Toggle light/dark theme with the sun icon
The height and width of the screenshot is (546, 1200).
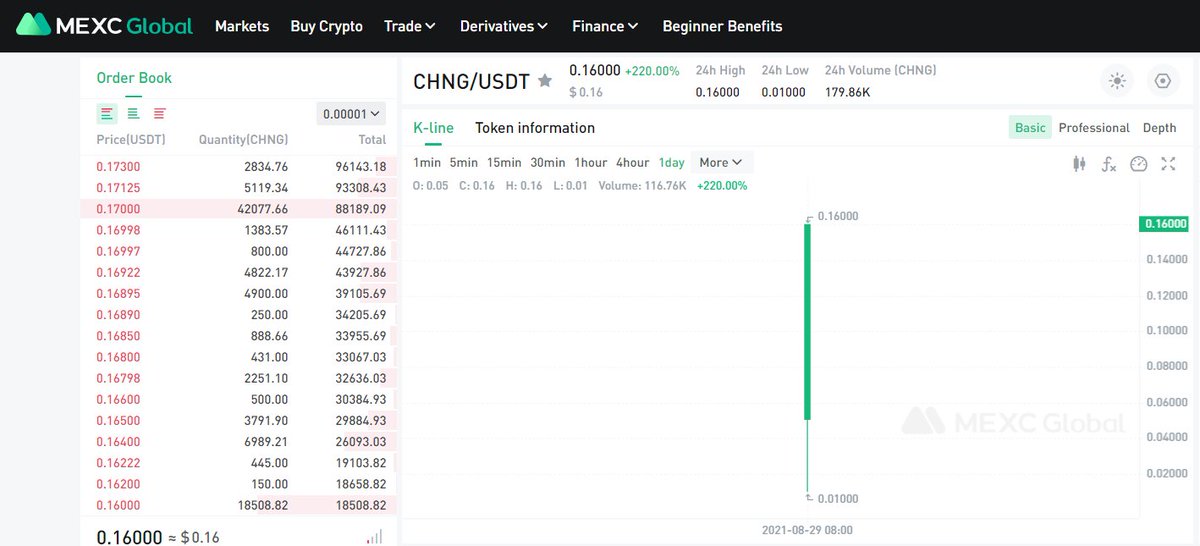pos(1117,81)
